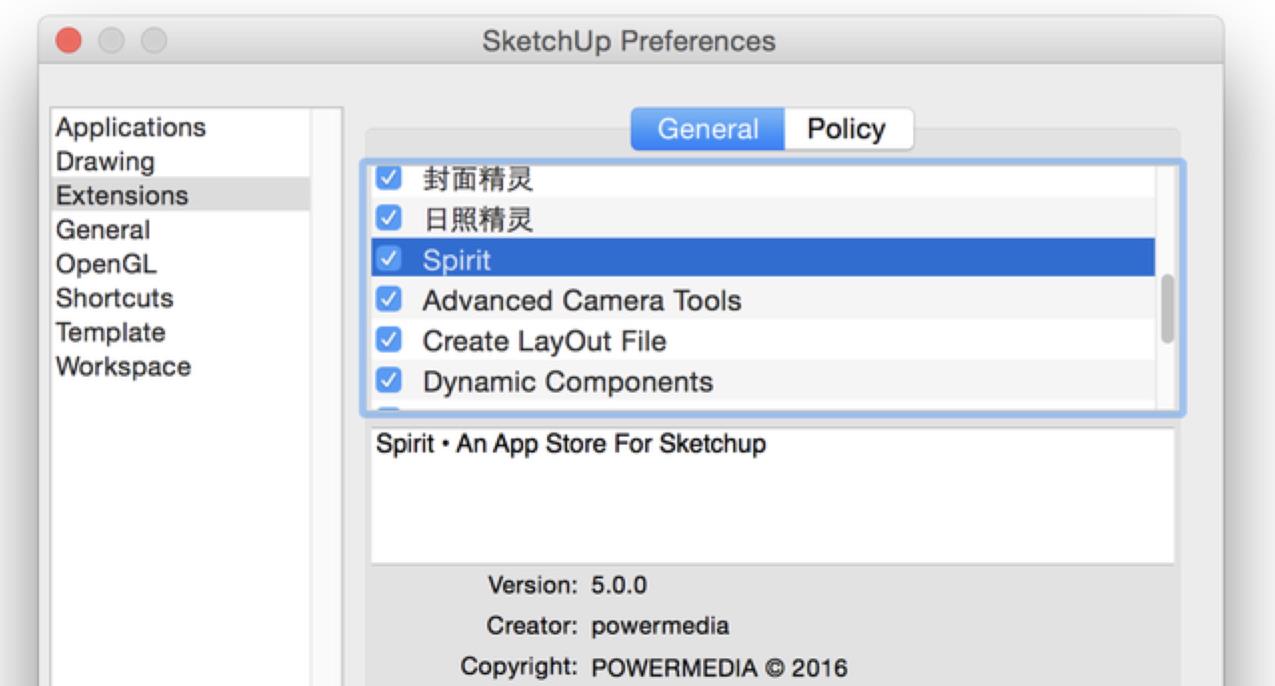1275x686 pixels.
Task: Open the Template preferences category
Action: (x=110, y=332)
